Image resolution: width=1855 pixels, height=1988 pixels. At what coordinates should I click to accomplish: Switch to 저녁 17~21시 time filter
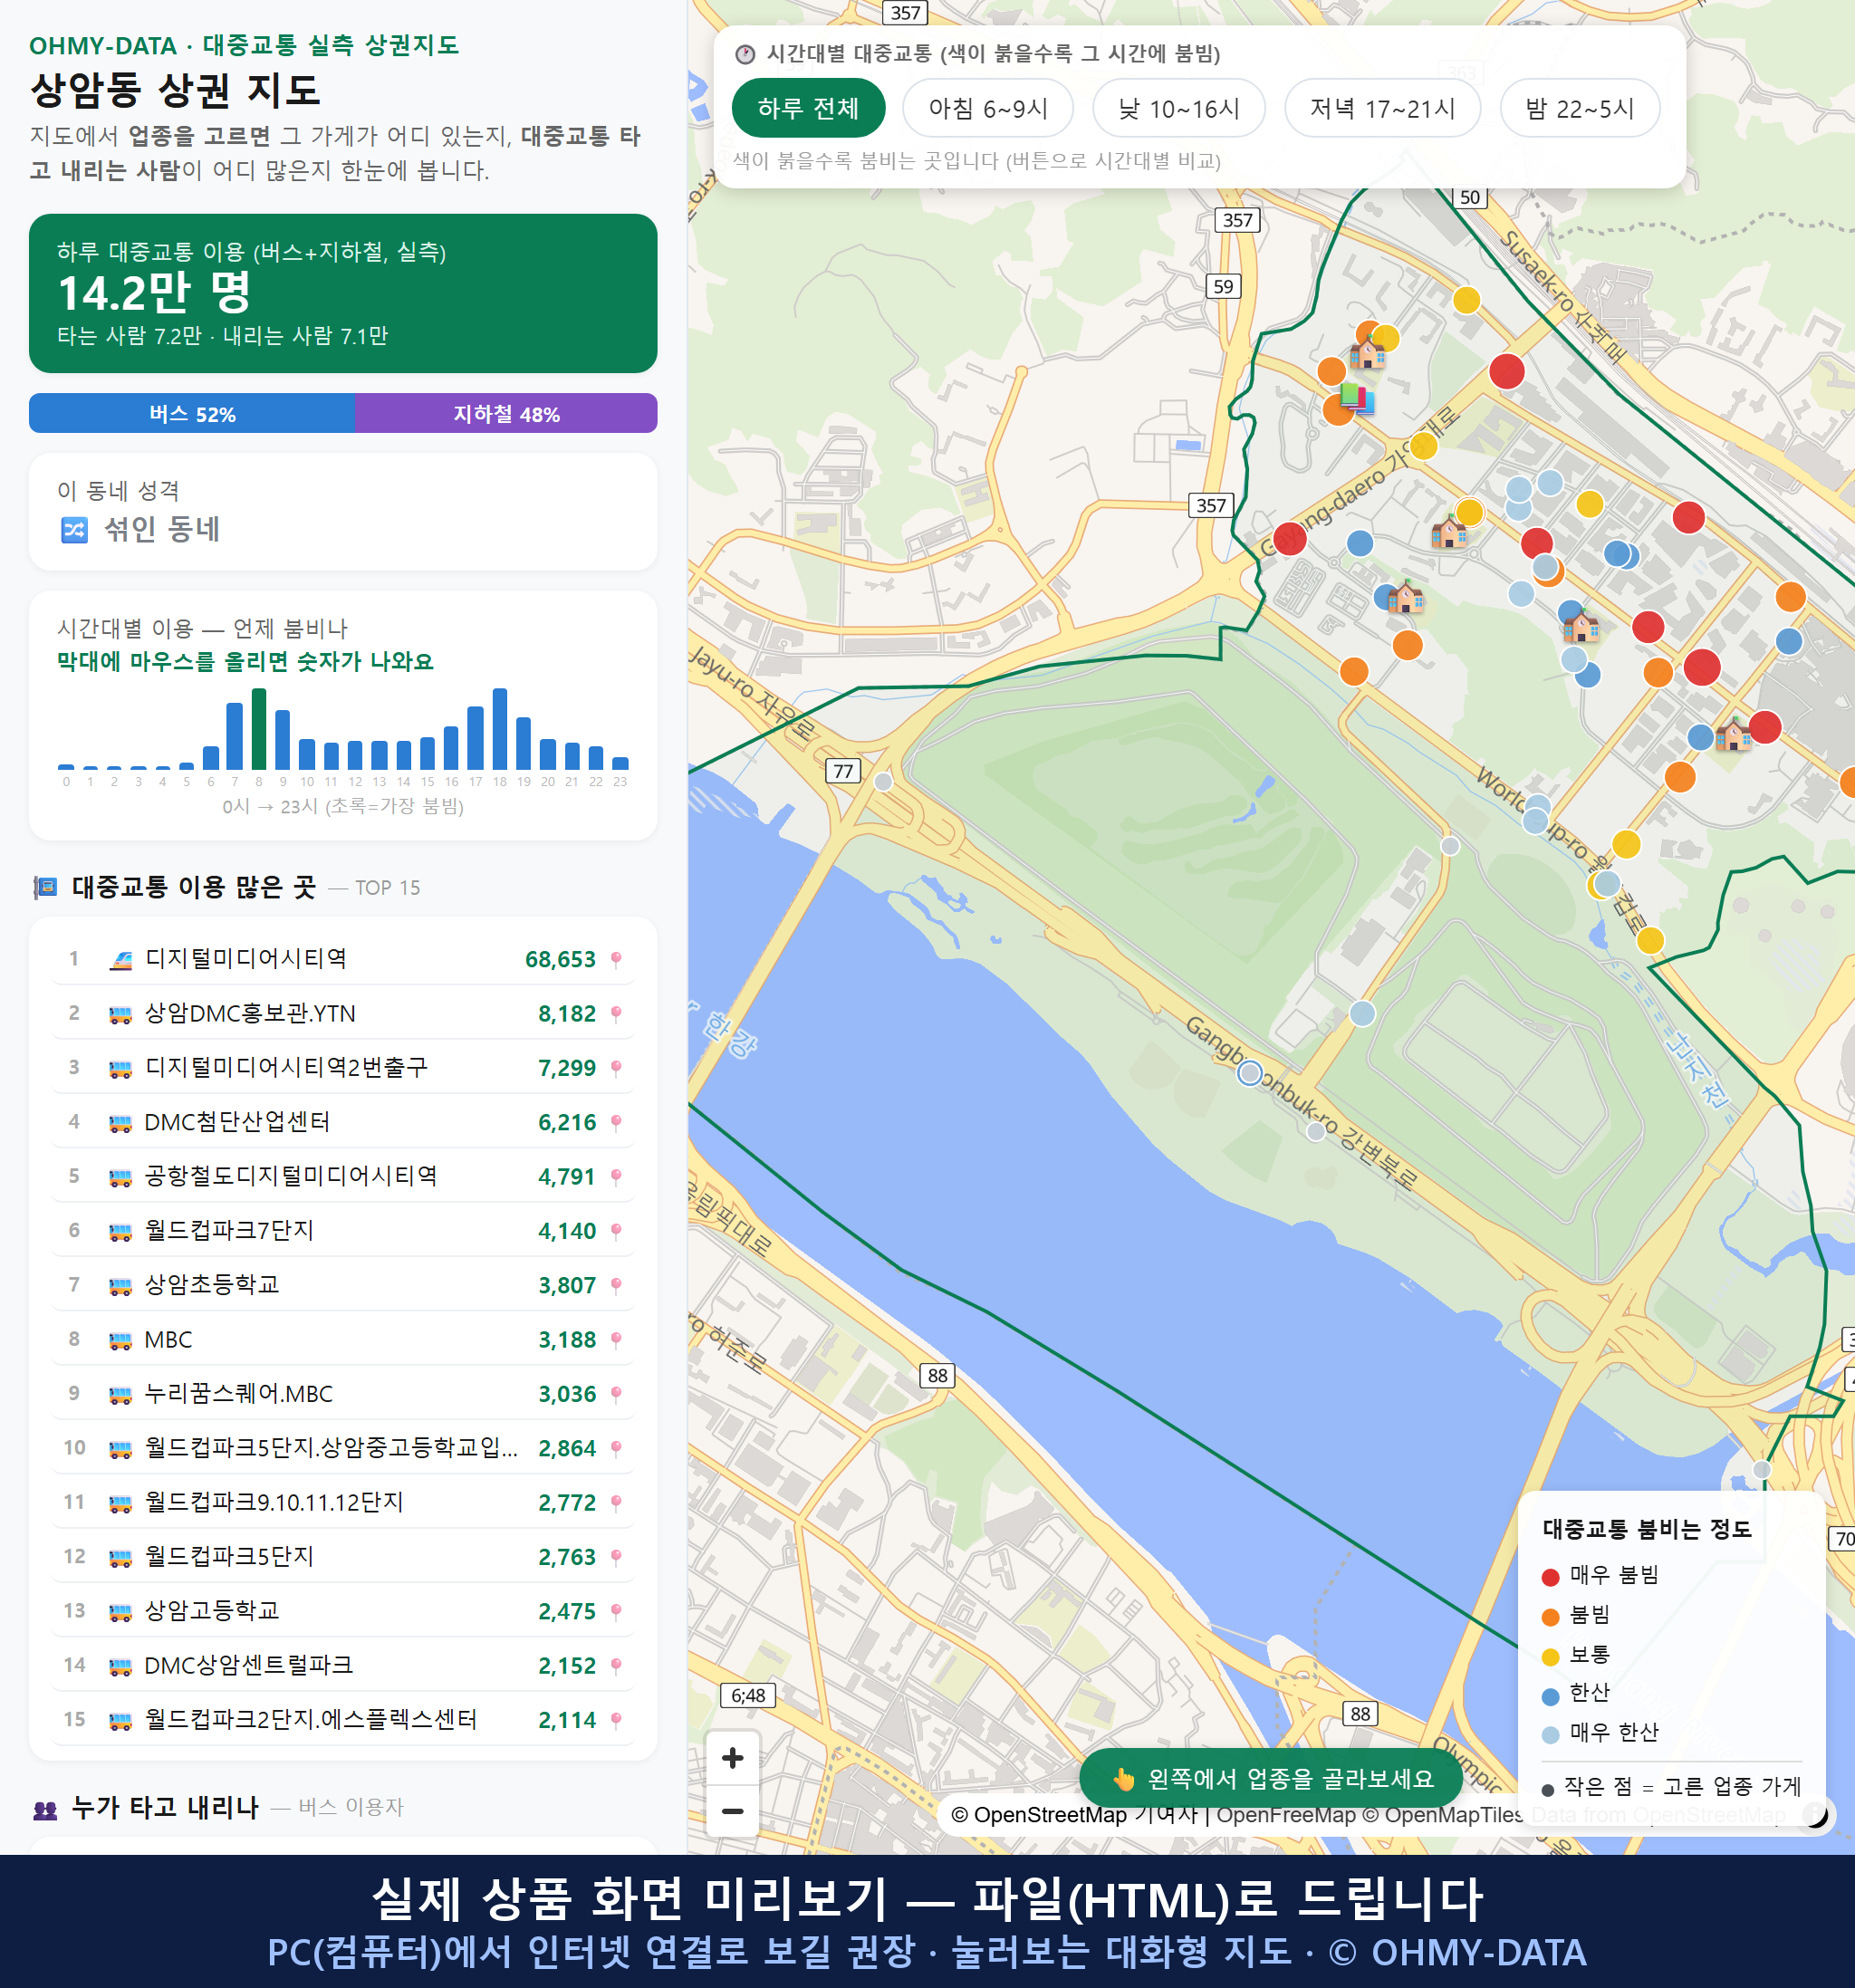tap(1382, 108)
